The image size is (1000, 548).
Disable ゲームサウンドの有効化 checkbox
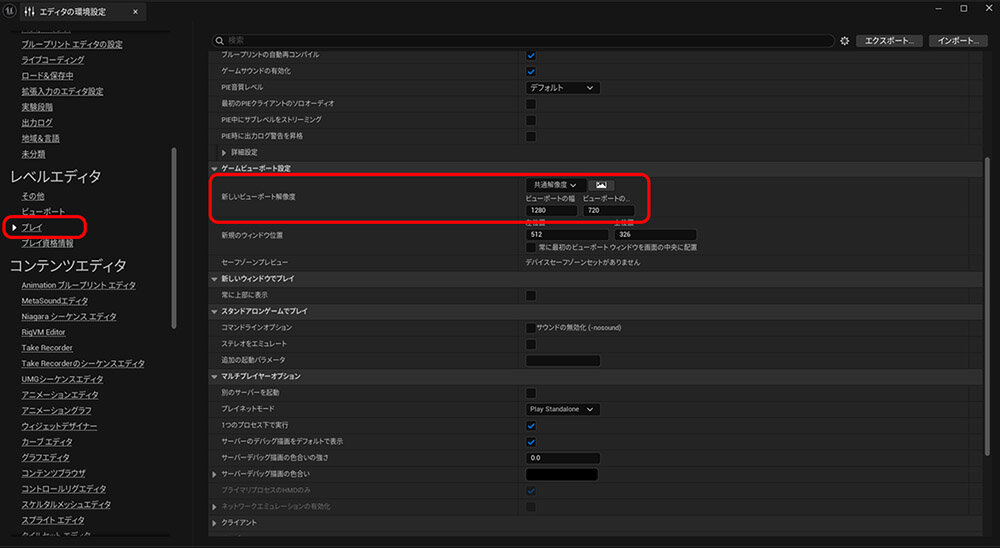coord(531,72)
